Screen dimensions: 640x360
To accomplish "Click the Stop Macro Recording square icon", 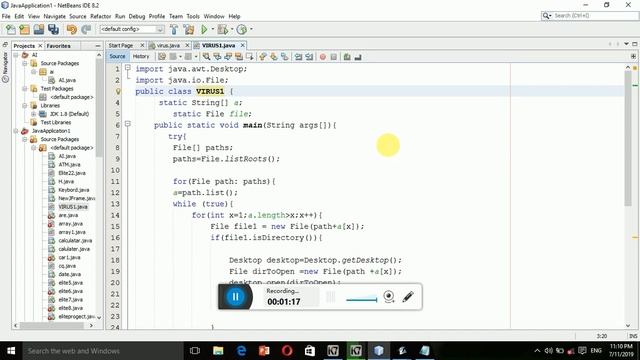I will click(x=333, y=57).
